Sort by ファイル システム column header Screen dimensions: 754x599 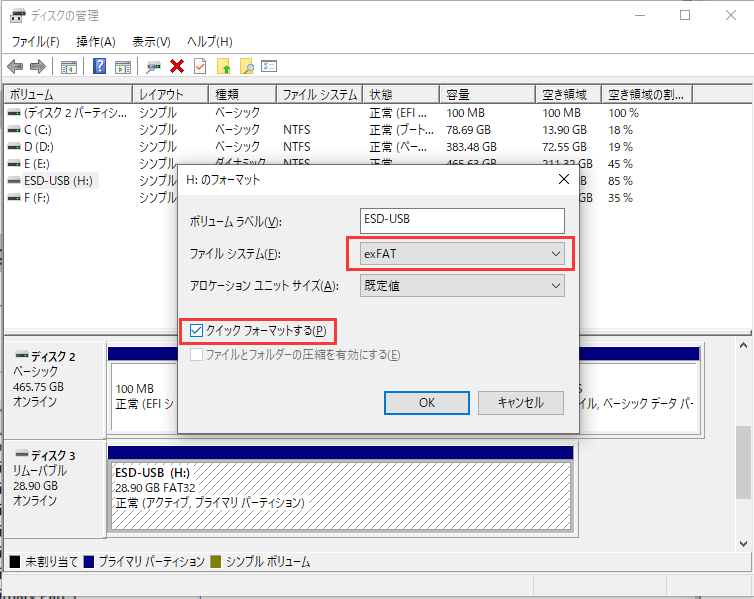click(320, 94)
